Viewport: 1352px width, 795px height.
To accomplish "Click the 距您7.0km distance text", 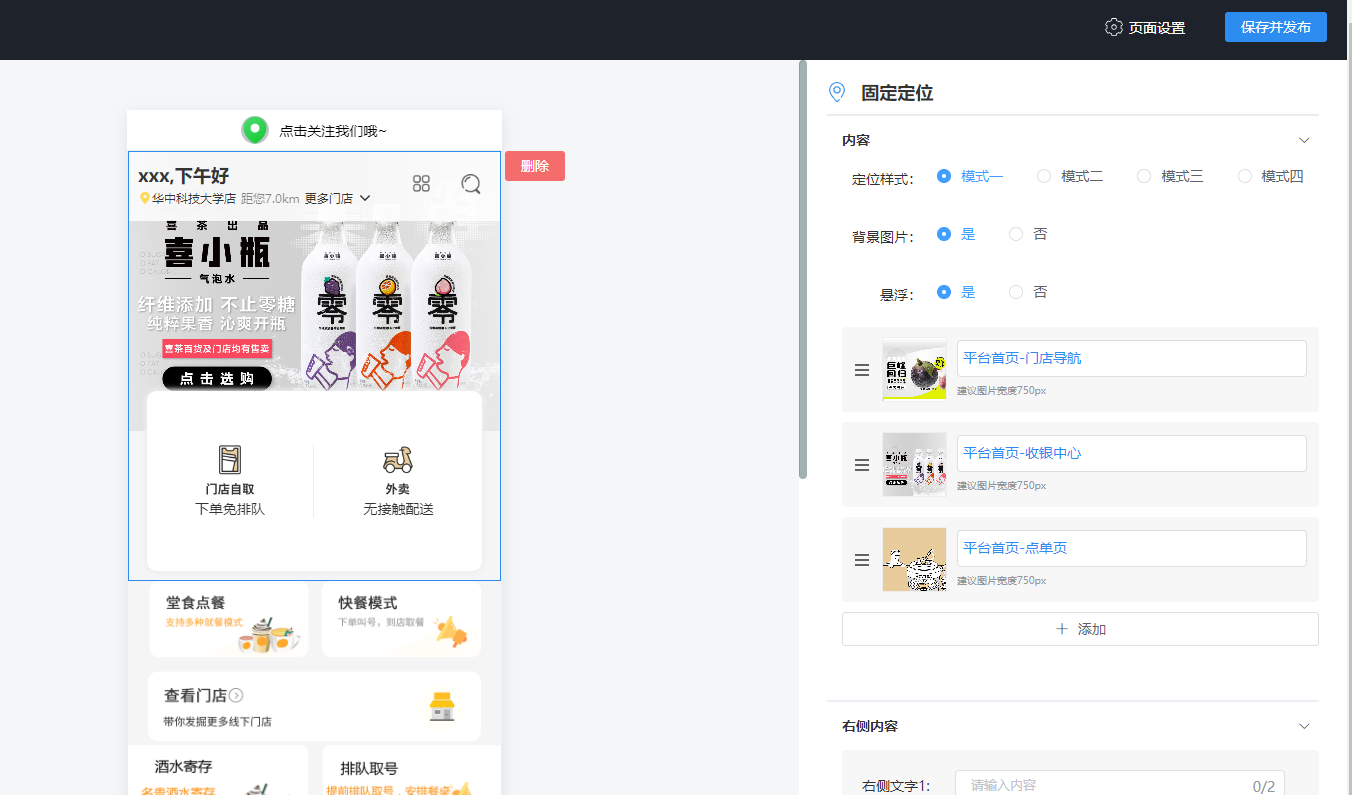I will (270, 199).
